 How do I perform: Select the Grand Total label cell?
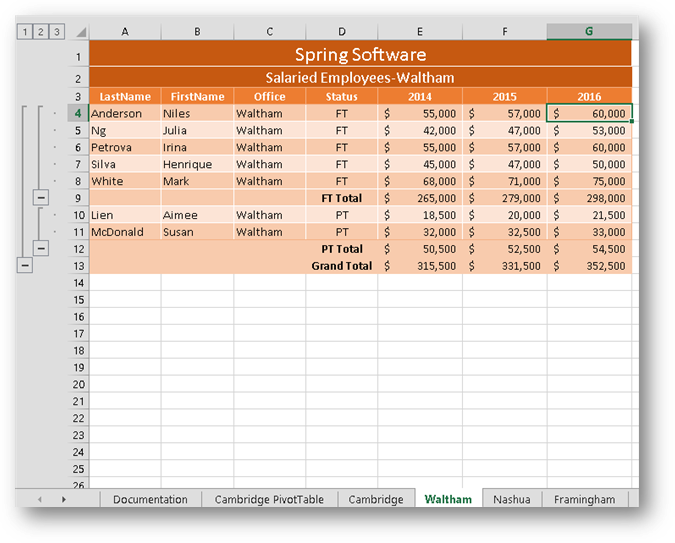341,266
